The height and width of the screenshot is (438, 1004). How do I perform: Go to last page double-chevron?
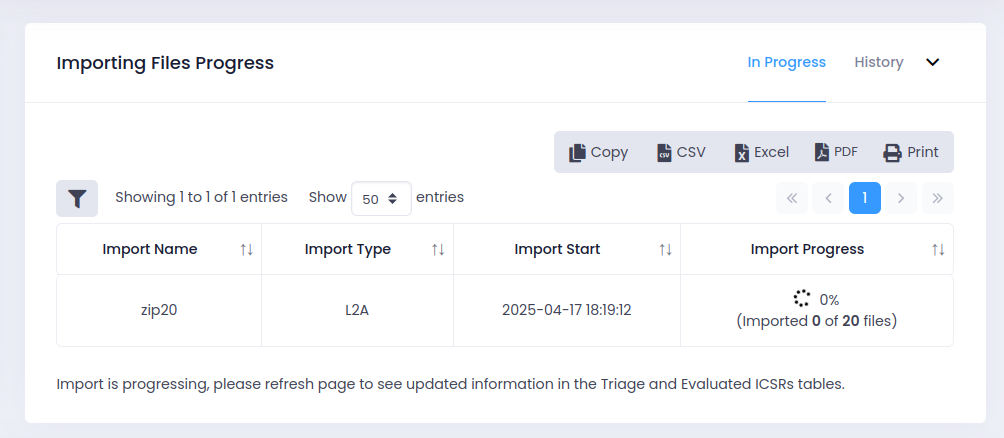[937, 198]
